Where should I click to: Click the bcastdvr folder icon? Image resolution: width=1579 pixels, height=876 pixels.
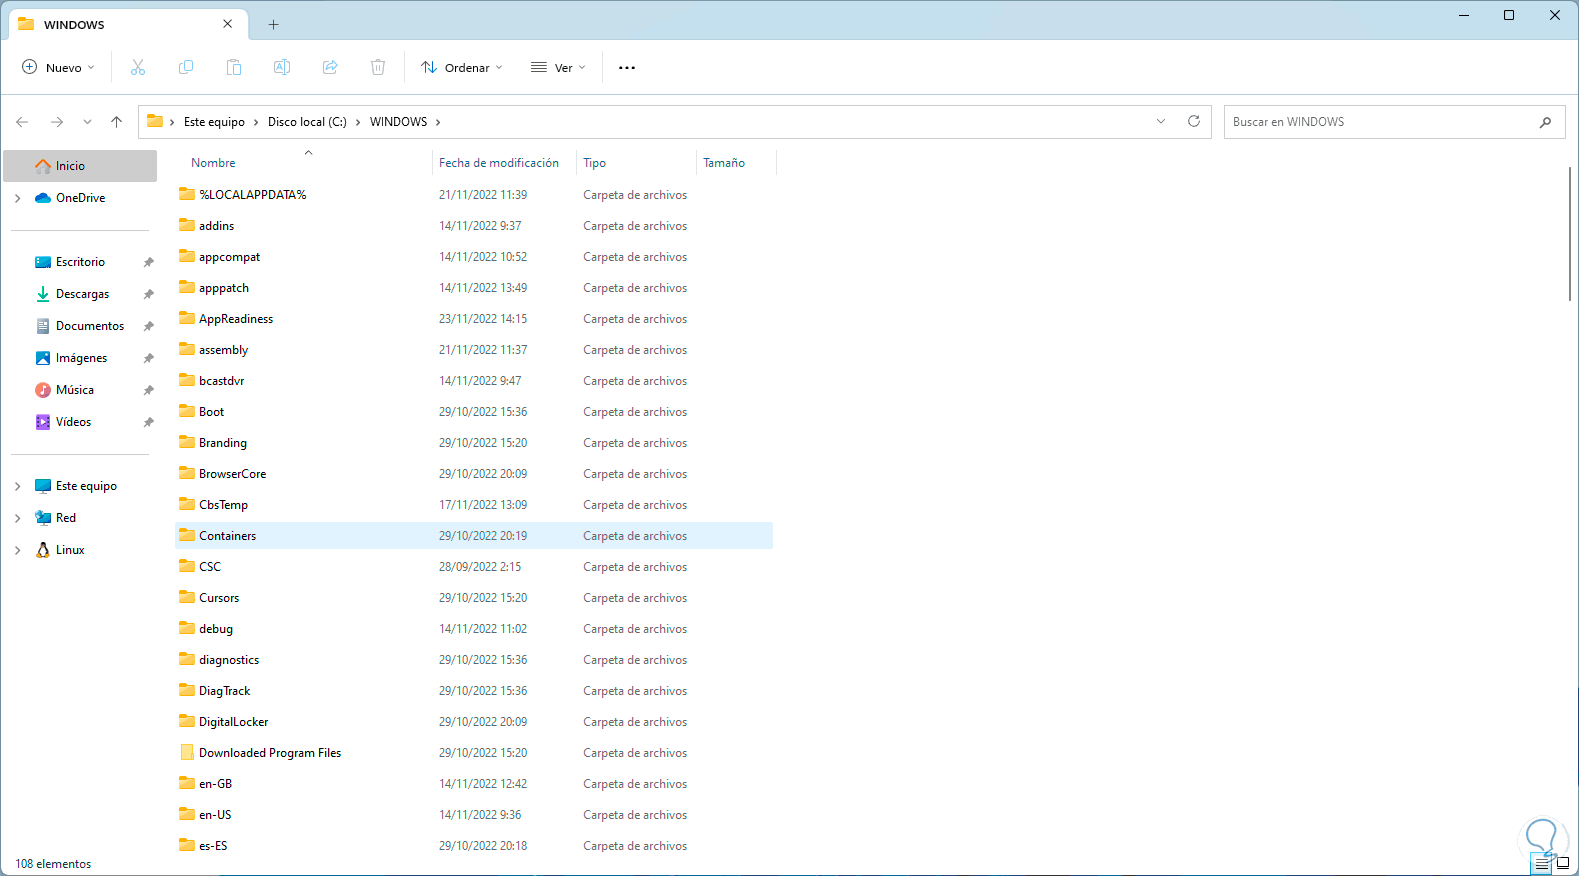click(x=187, y=380)
